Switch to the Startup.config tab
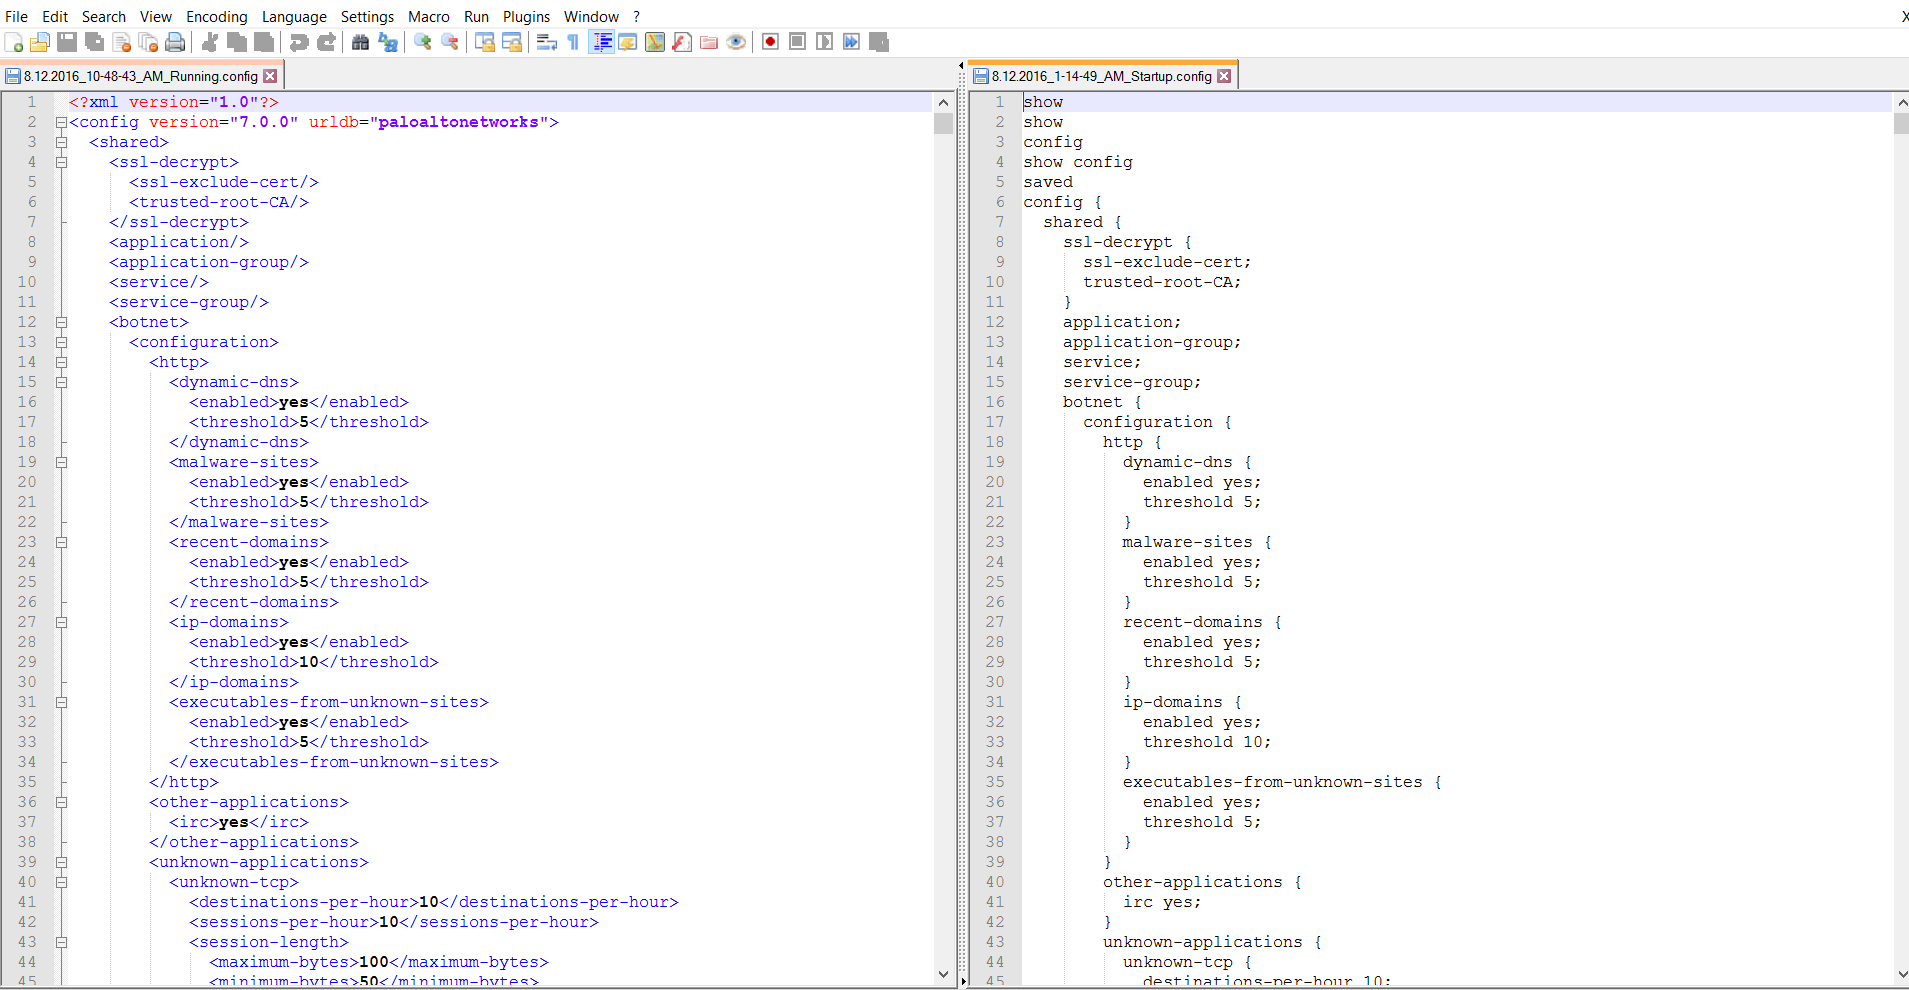1909x990 pixels. (1101, 76)
